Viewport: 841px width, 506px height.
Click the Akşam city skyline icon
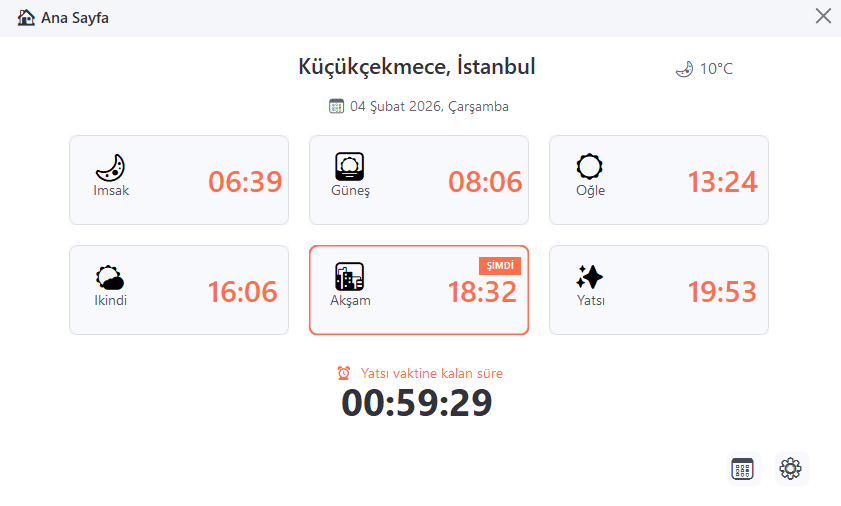350,277
